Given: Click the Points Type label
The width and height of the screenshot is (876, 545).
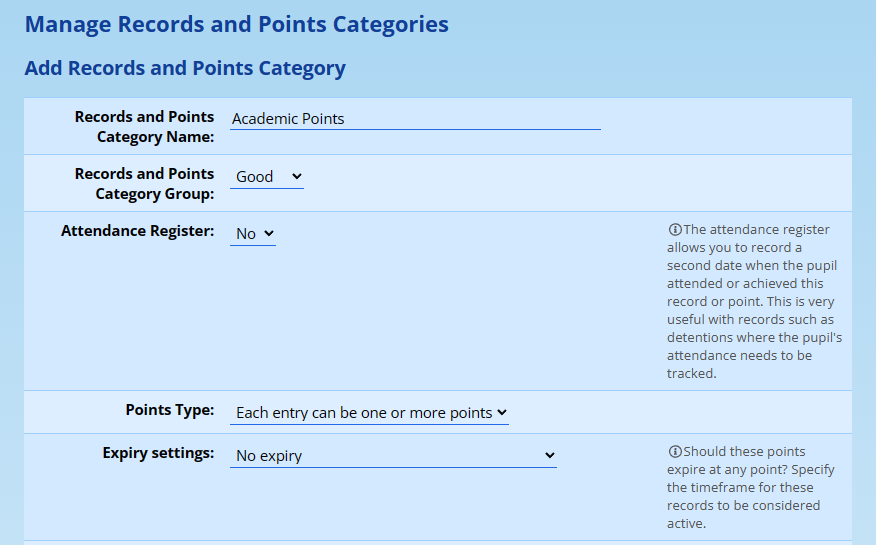Looking at the screenshot, I should click(x=170, y=410).
